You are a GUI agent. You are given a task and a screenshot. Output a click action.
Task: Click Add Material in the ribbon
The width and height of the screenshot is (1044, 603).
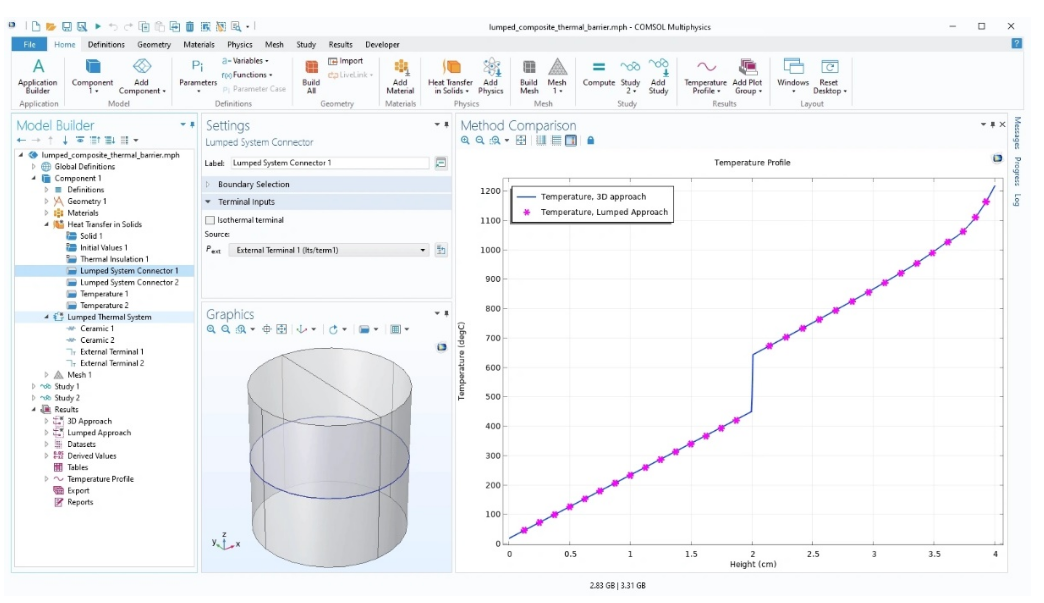(400, 76)
